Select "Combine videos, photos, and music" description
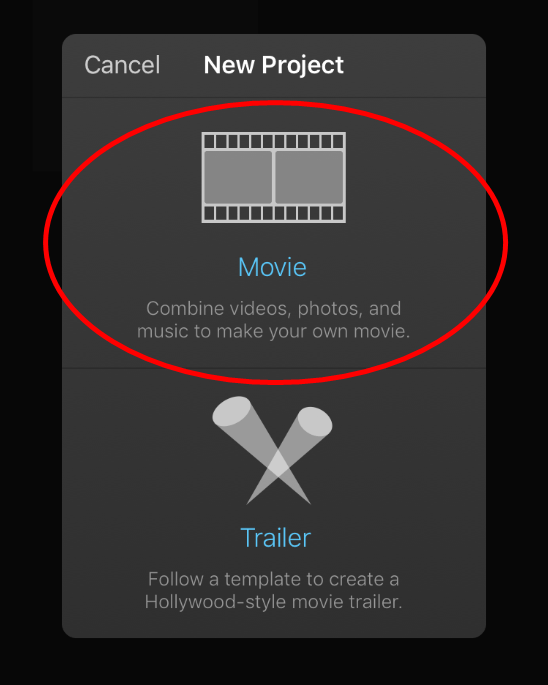The width and height of the screenshot is (548, 685). click(274, 320)
